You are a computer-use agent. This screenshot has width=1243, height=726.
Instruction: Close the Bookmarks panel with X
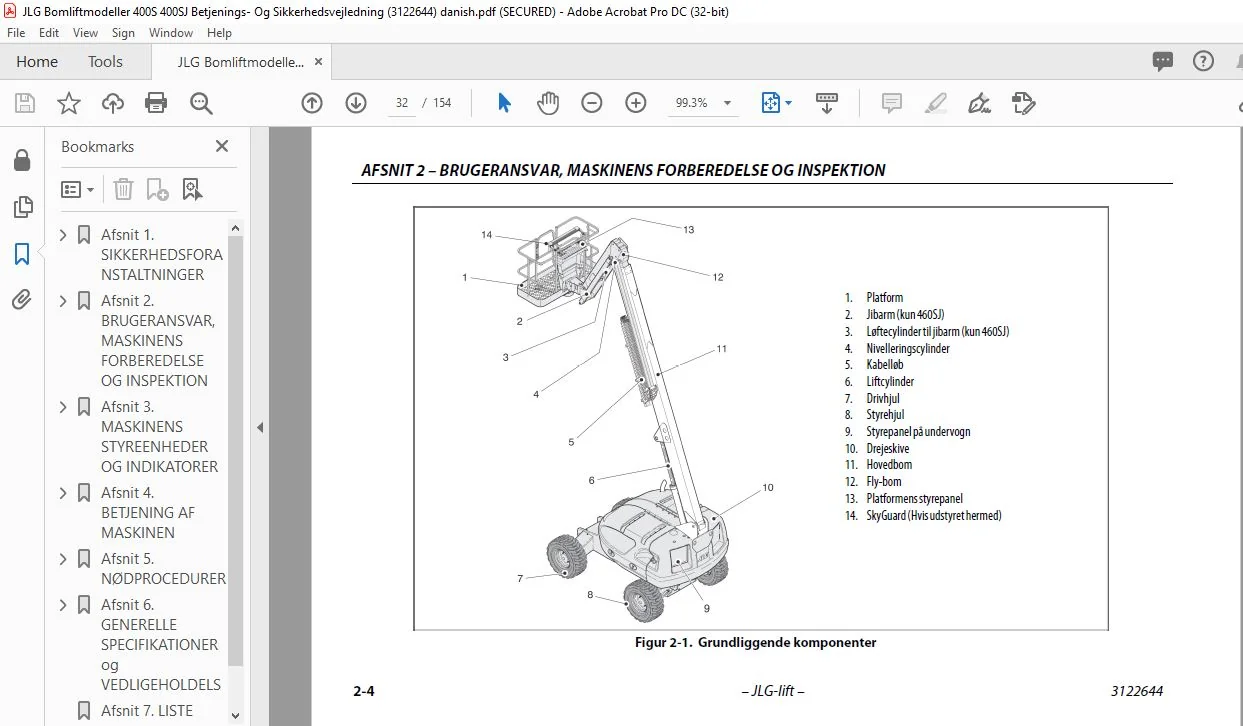tap(222, 146)
